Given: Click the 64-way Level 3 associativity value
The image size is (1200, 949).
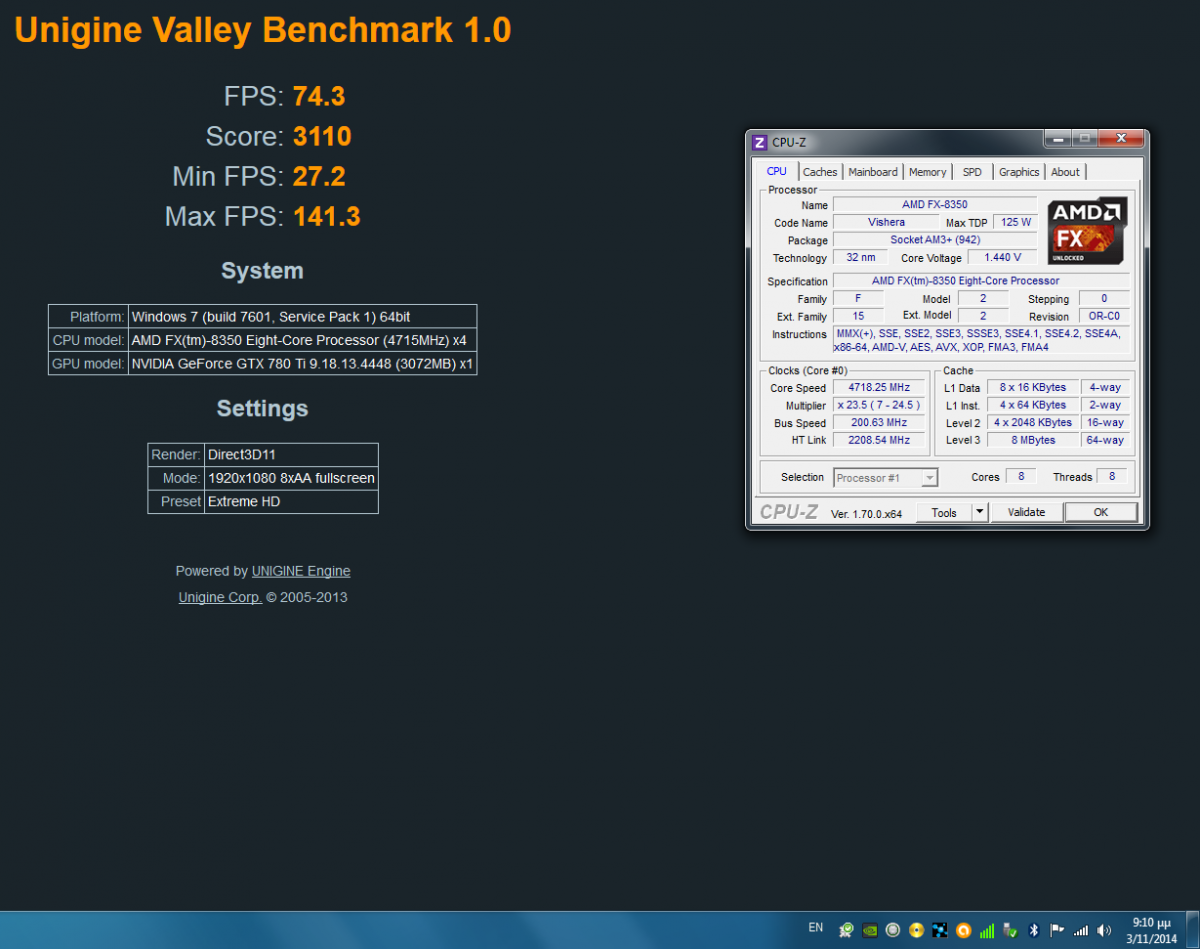Looking at the screenshot, I should pyautogui.click(x=1105, y=440).
